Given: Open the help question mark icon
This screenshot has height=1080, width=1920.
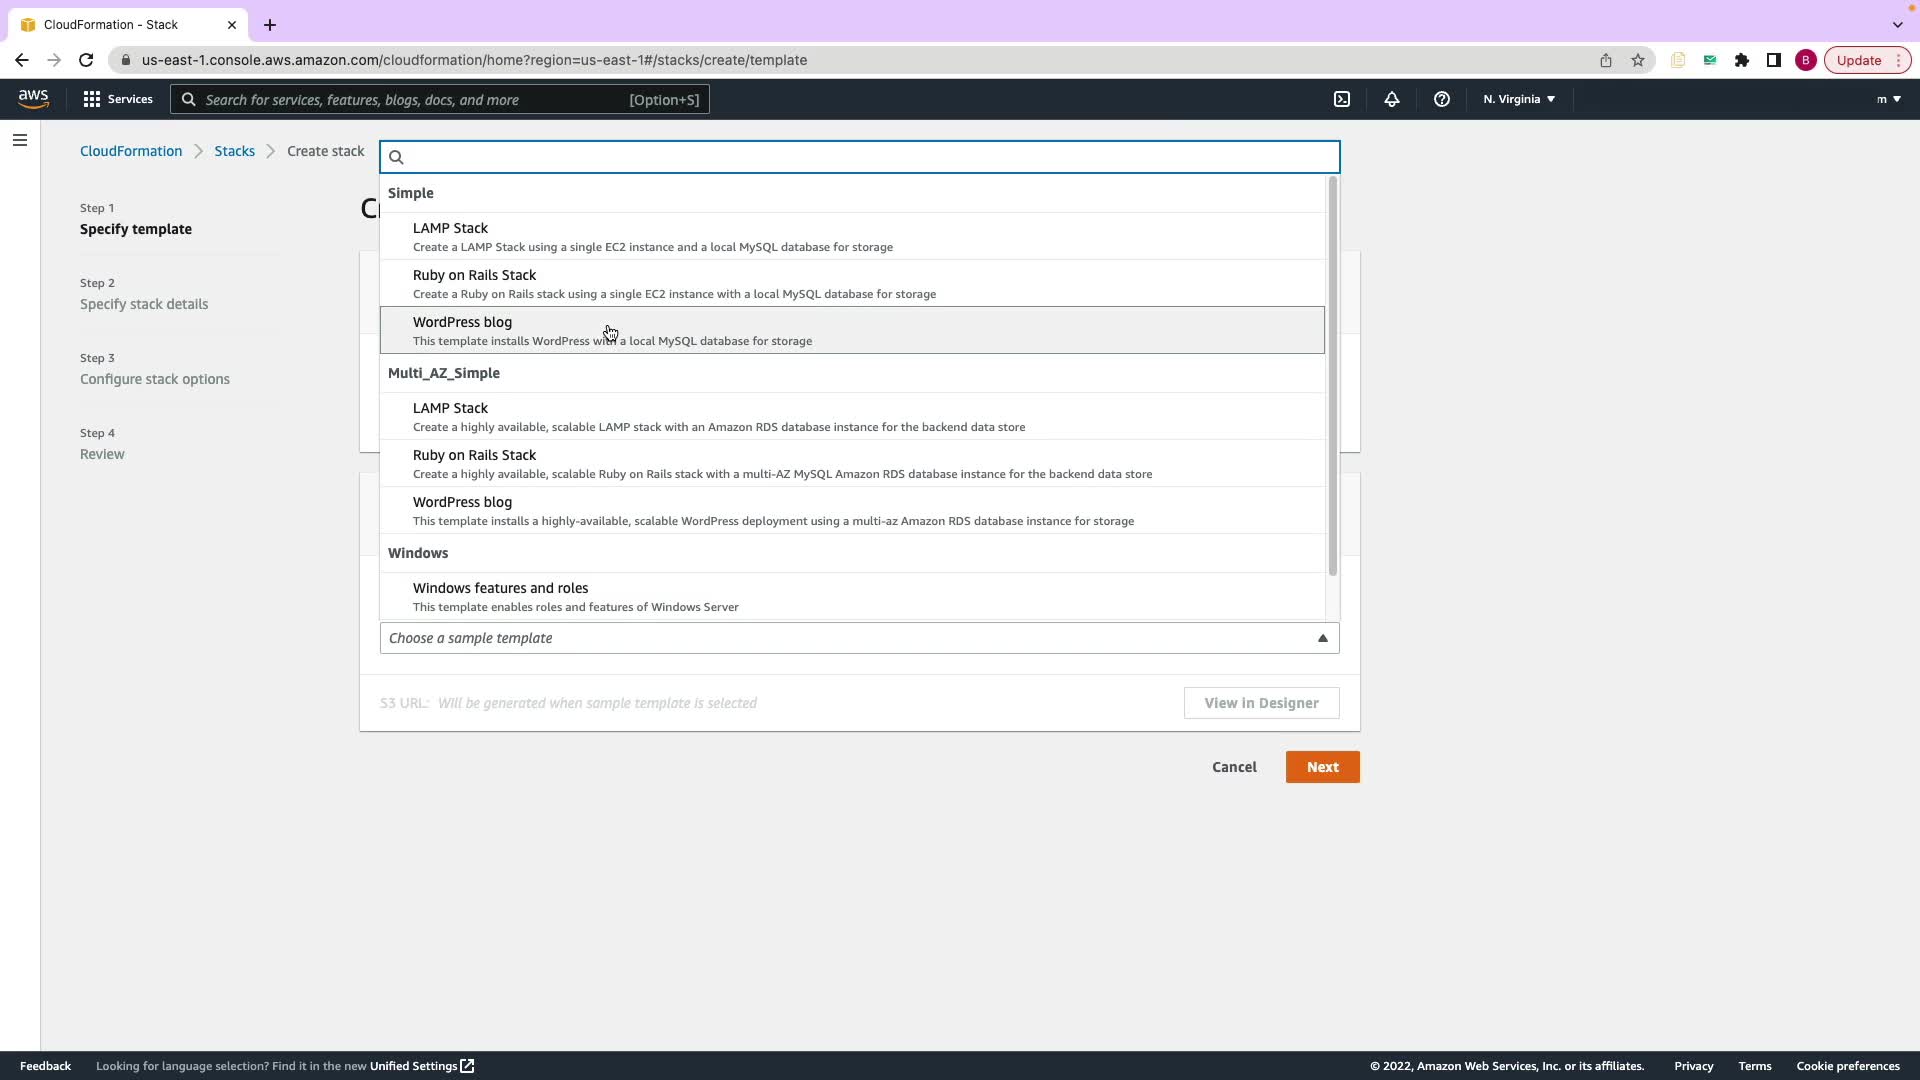Looking at the screenshot, I should pos(1441,99).
